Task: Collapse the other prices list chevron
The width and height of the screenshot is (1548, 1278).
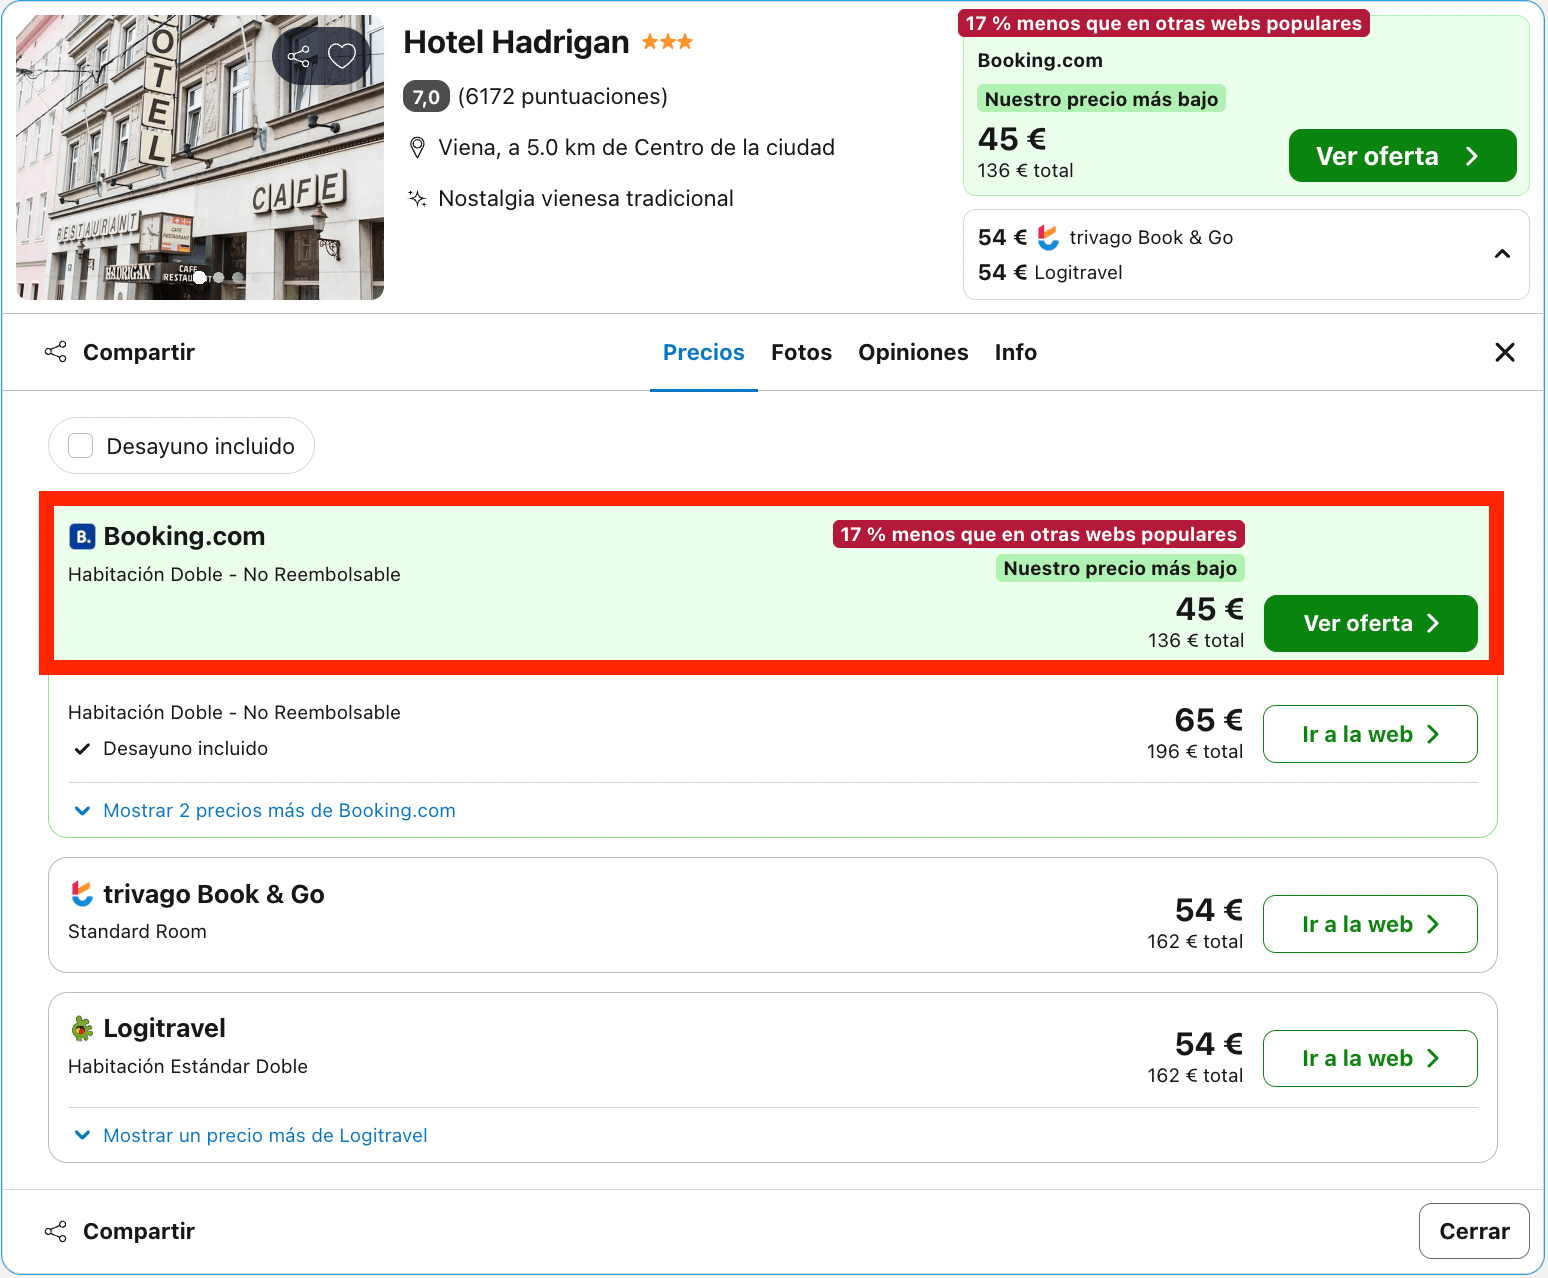Action: click(x=1502, y=254)
